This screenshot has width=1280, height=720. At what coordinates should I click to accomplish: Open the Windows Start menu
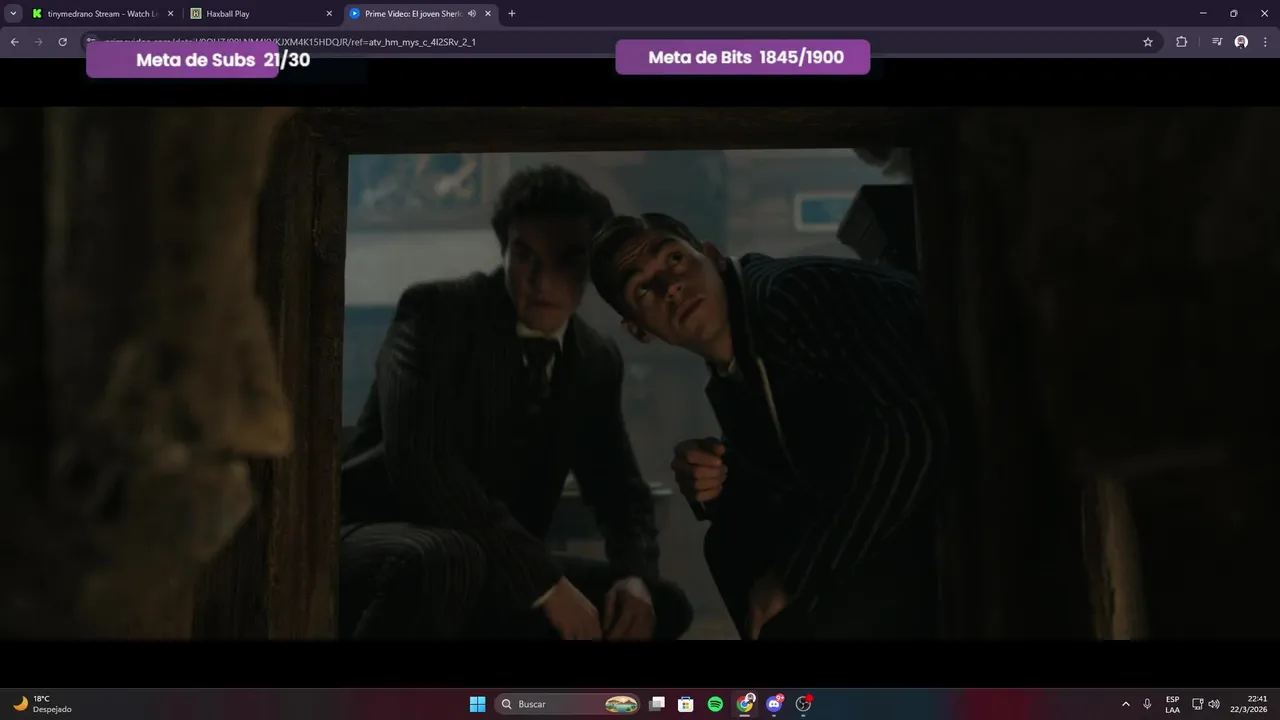pyautogui.click(x=478, y=704)
